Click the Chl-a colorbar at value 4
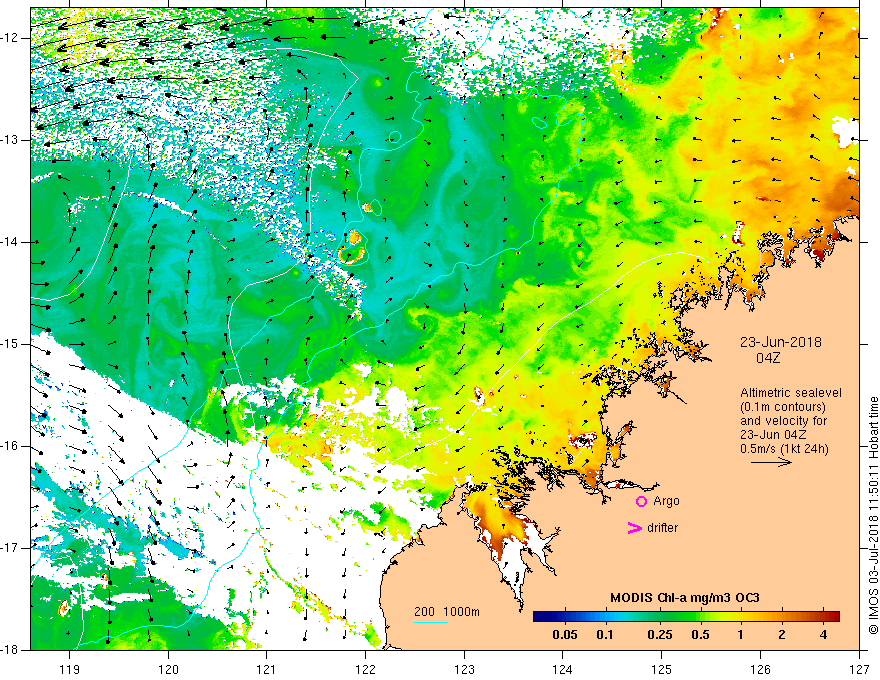This screenshot has height=680, width=880. click(x=823, y=617)
